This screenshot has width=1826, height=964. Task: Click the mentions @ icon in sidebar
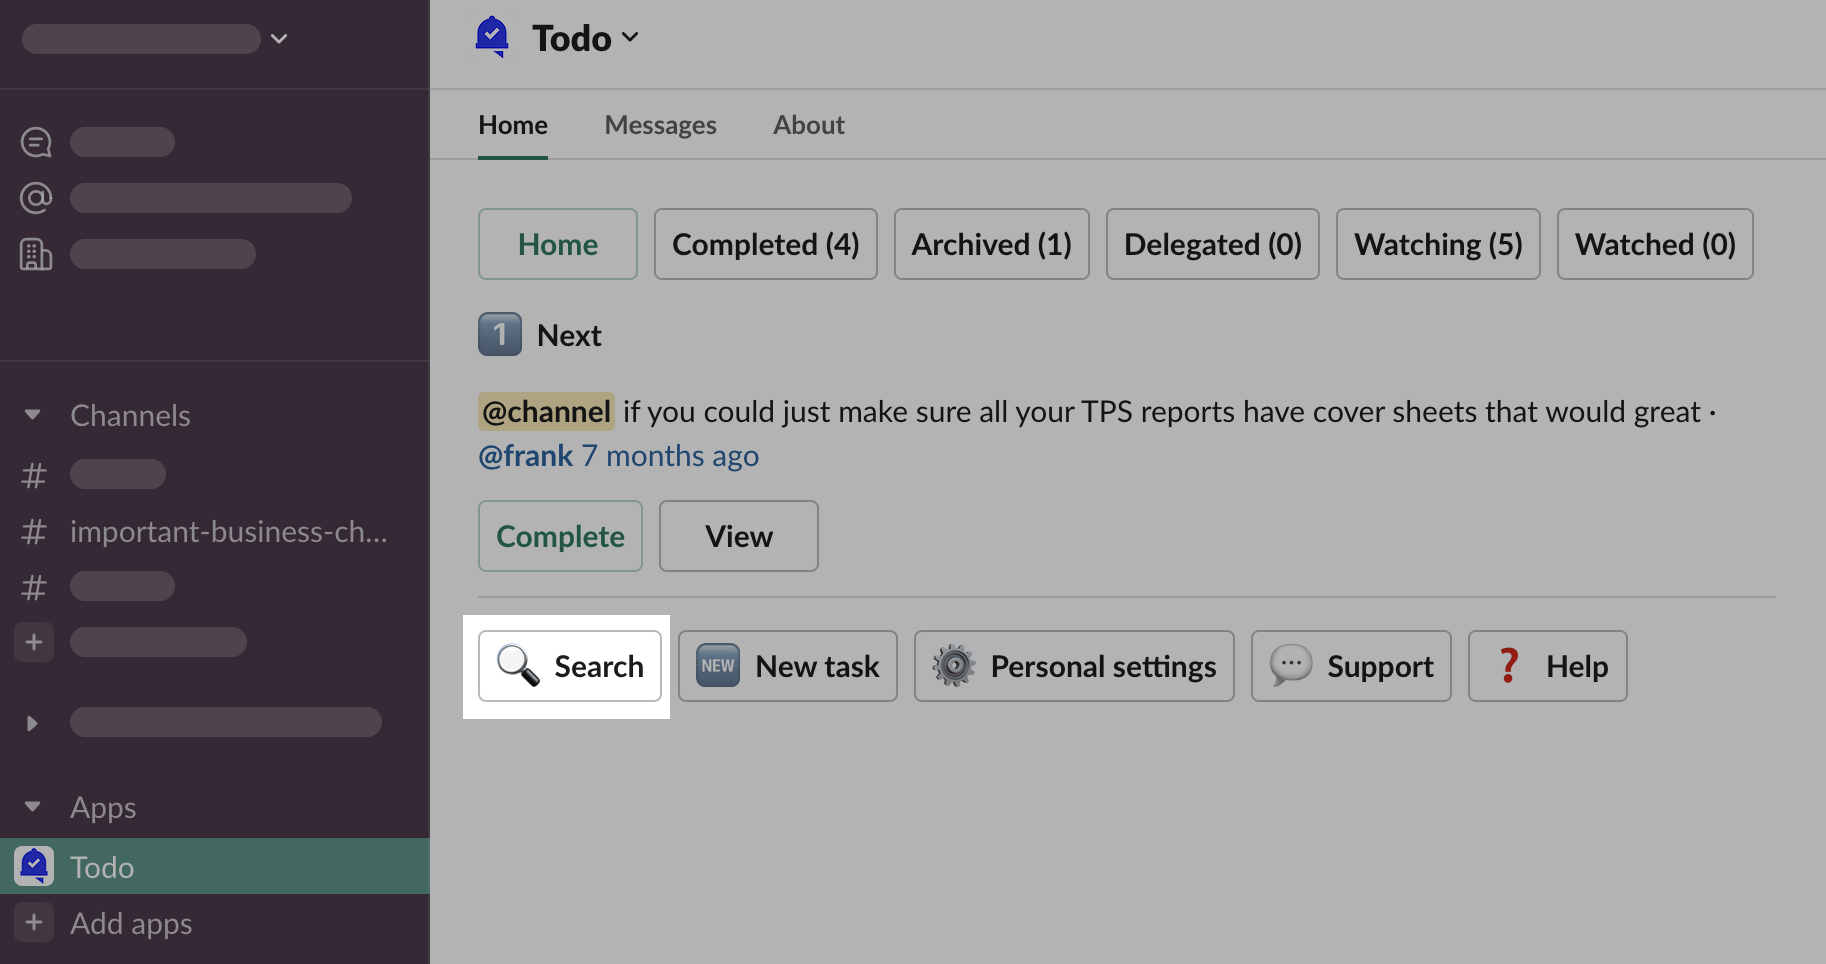(36, 198)
